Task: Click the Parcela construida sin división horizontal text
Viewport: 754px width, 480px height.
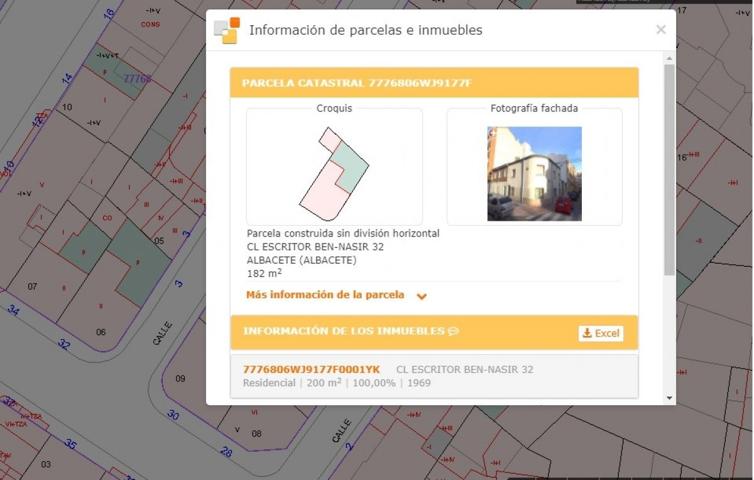Action: click(343, 233)
